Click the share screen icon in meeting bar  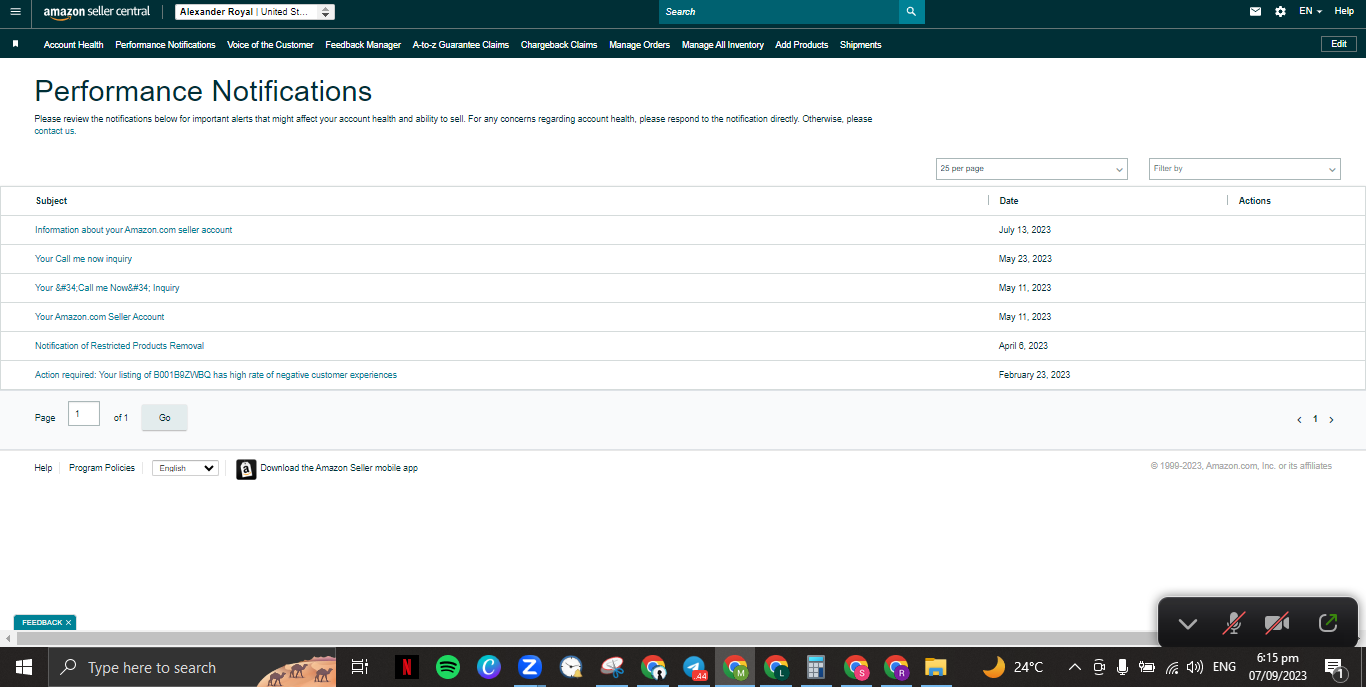click(x=1328, y=623)
